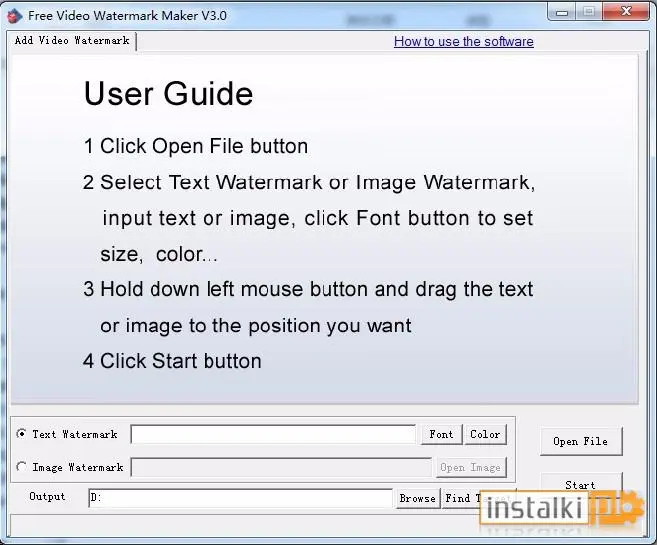657x545 pixels.
Task: Click the Start button
Action: point(581,484)
